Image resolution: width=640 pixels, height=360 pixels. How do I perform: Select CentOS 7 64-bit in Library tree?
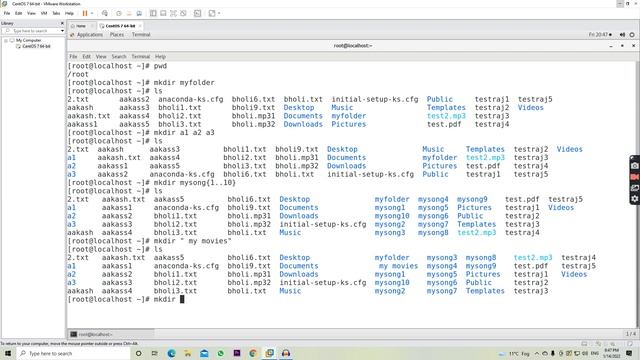click(x=36, y=46)
